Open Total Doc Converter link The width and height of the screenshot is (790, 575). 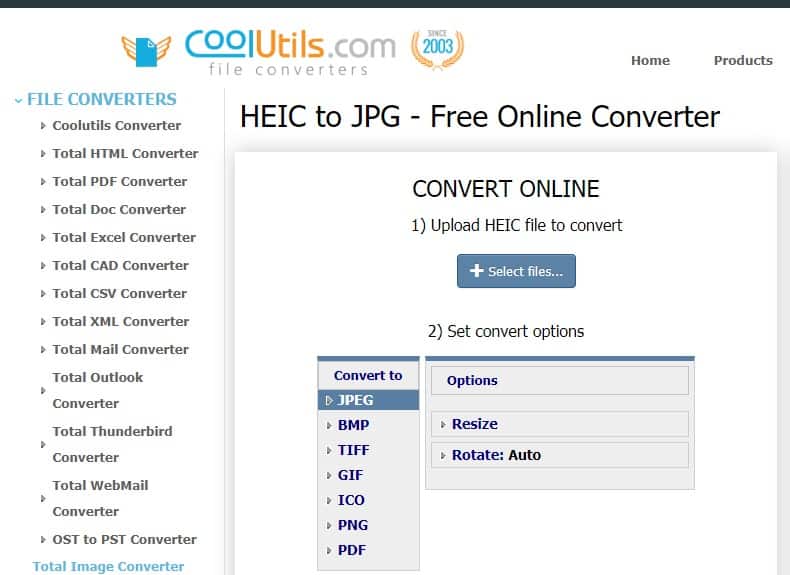tap(119, 210)
